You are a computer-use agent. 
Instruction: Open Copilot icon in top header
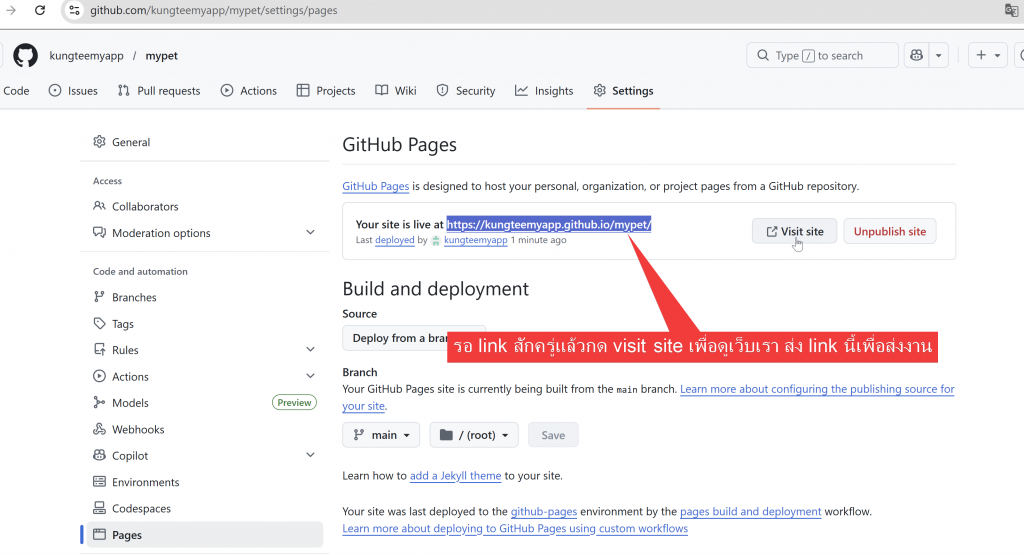(915, 56)
